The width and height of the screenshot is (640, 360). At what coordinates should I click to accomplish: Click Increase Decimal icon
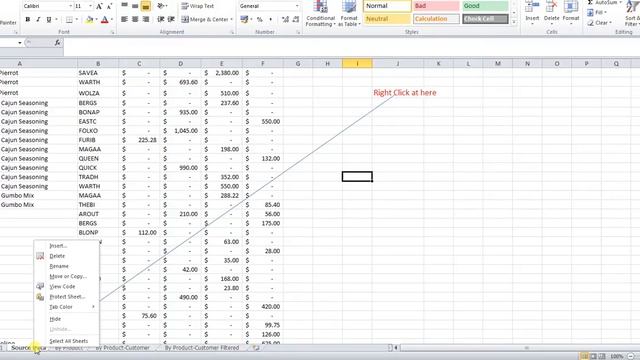[x=285, y=19]
